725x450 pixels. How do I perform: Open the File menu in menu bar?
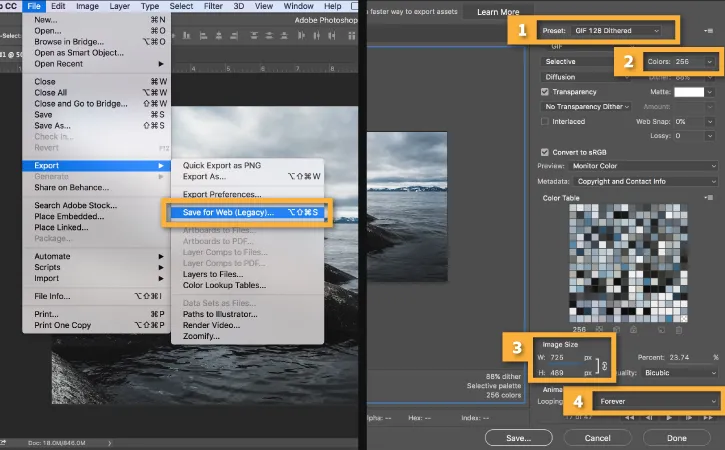pyautogui.click(x=33, y=6)
